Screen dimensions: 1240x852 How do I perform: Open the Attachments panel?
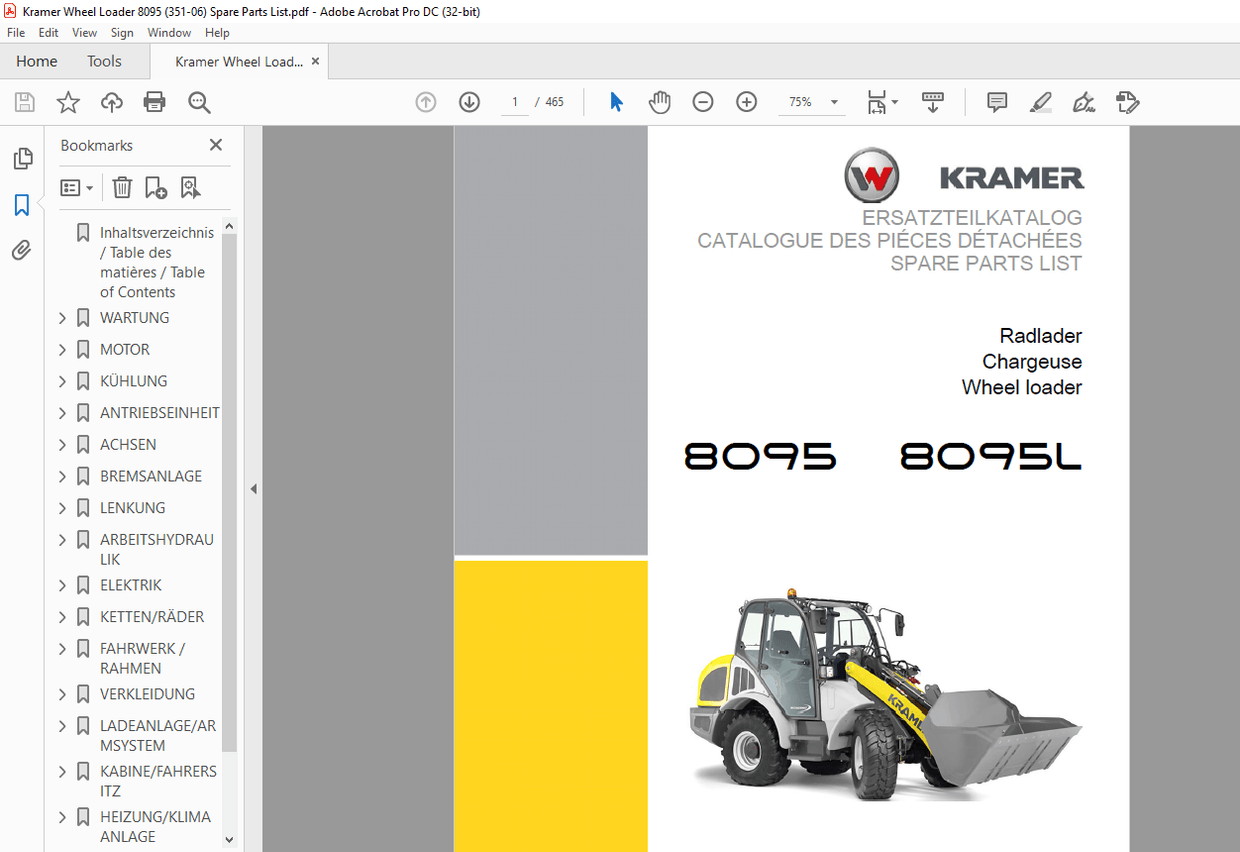[x=22, y=250]
